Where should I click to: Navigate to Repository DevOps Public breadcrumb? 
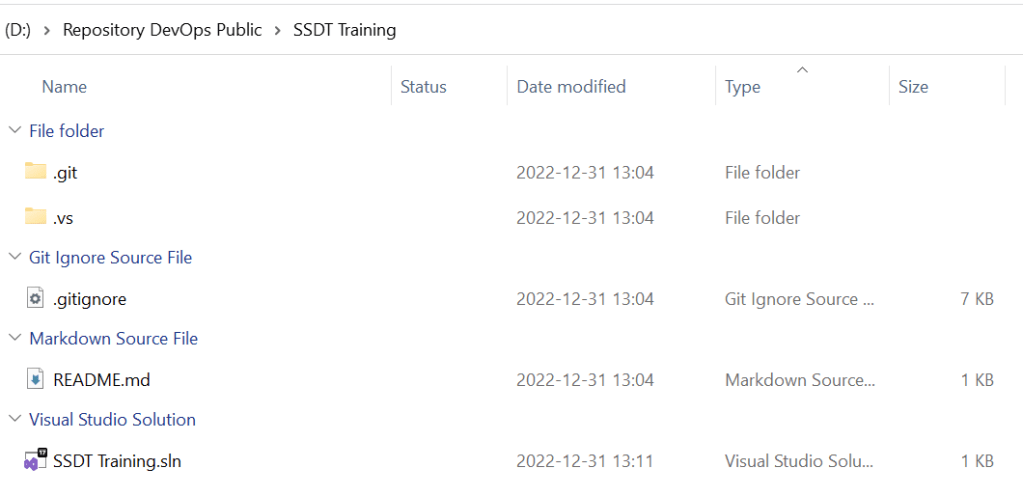click(x=162, y=30)
